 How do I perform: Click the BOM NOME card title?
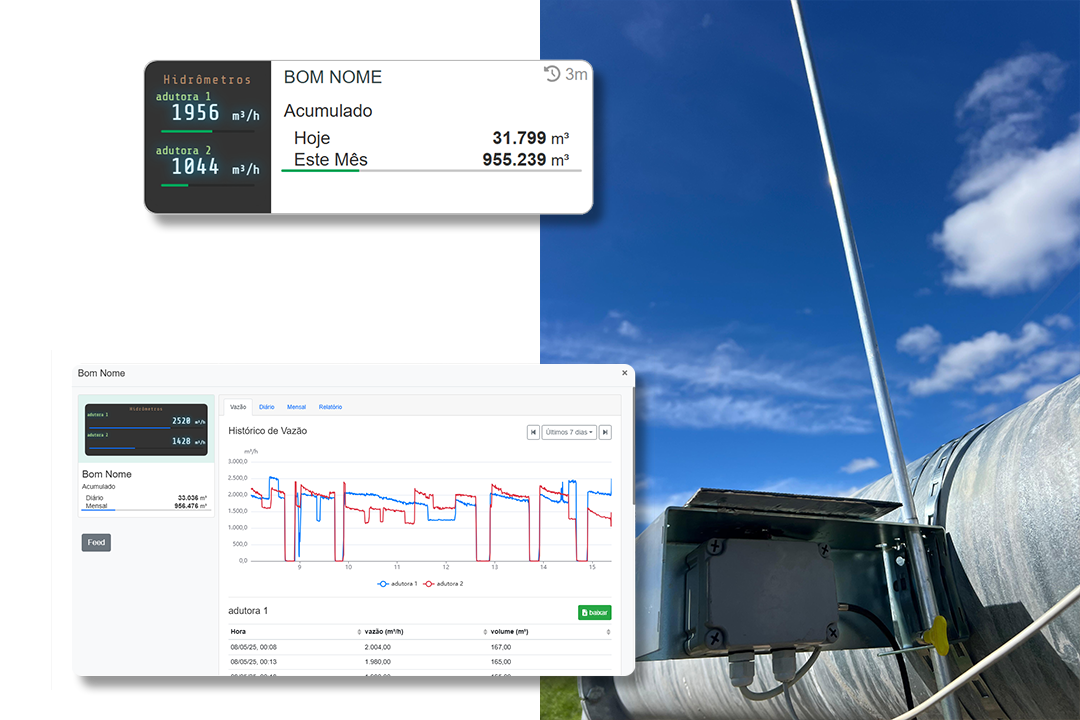click(333, 77)
